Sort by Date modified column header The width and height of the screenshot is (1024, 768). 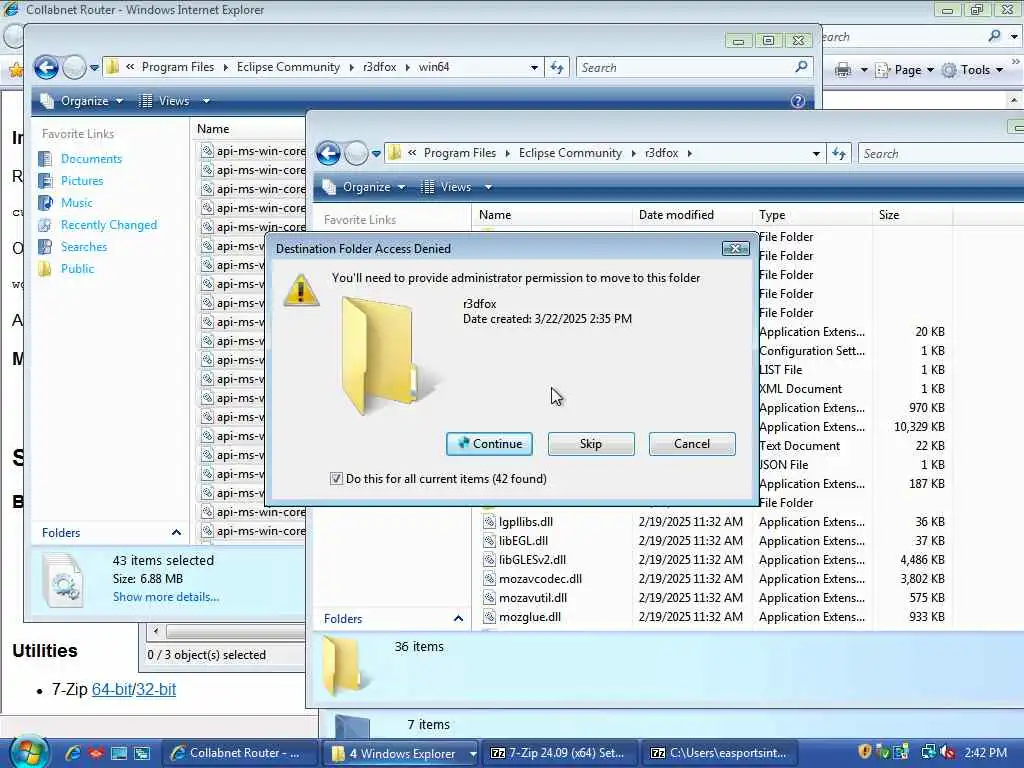(x=676, y=215)
